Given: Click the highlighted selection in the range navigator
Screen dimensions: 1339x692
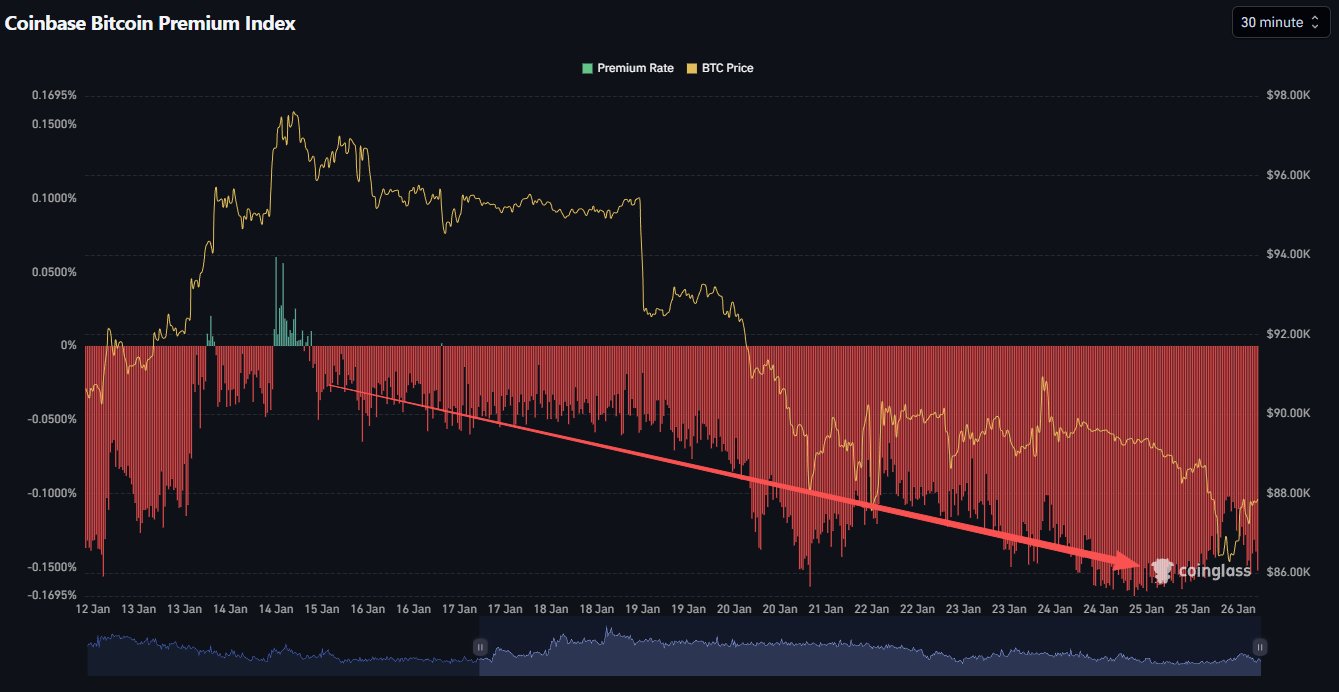Looking at the screenshot, I should (x=870, y=647).
